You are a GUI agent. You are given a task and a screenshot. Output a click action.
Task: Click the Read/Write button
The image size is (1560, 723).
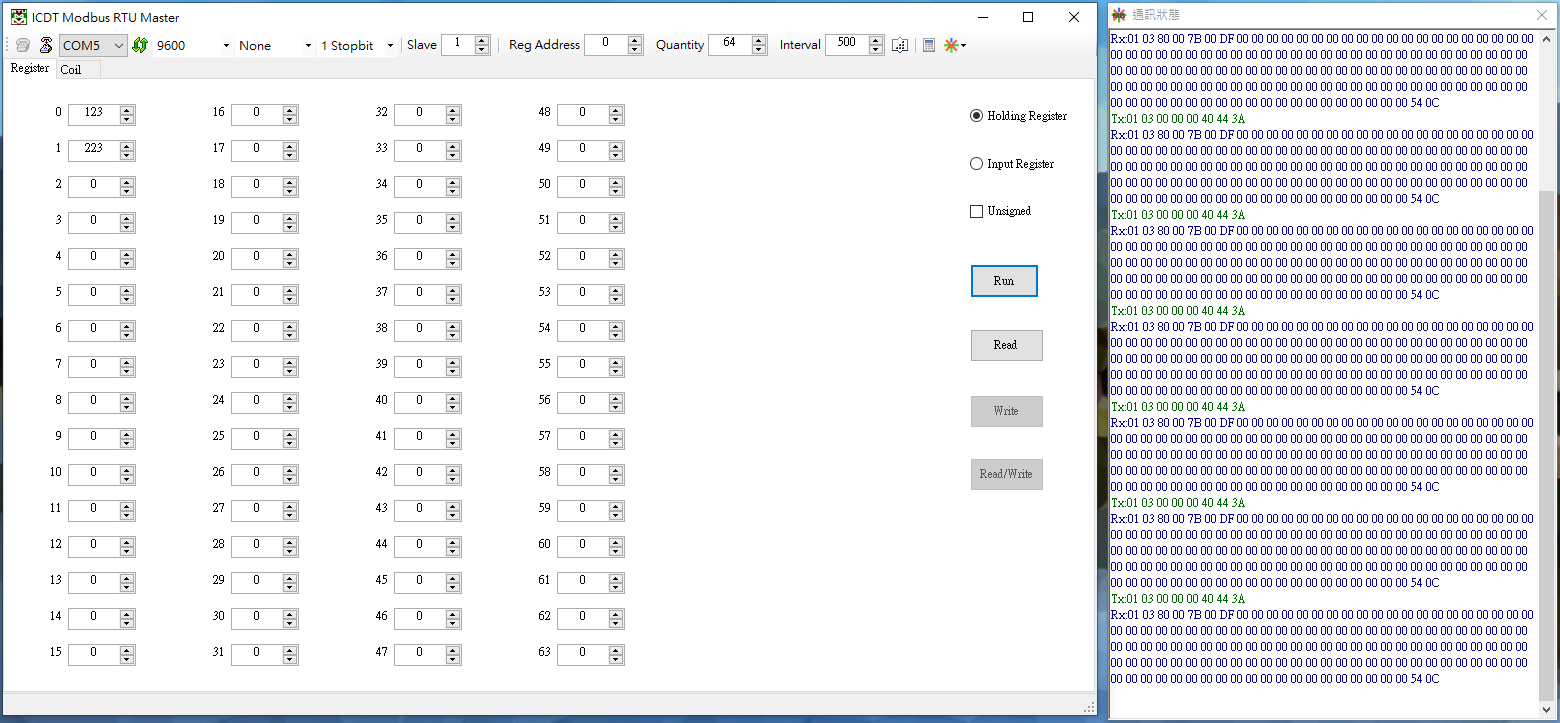[x=1006, y=474]
